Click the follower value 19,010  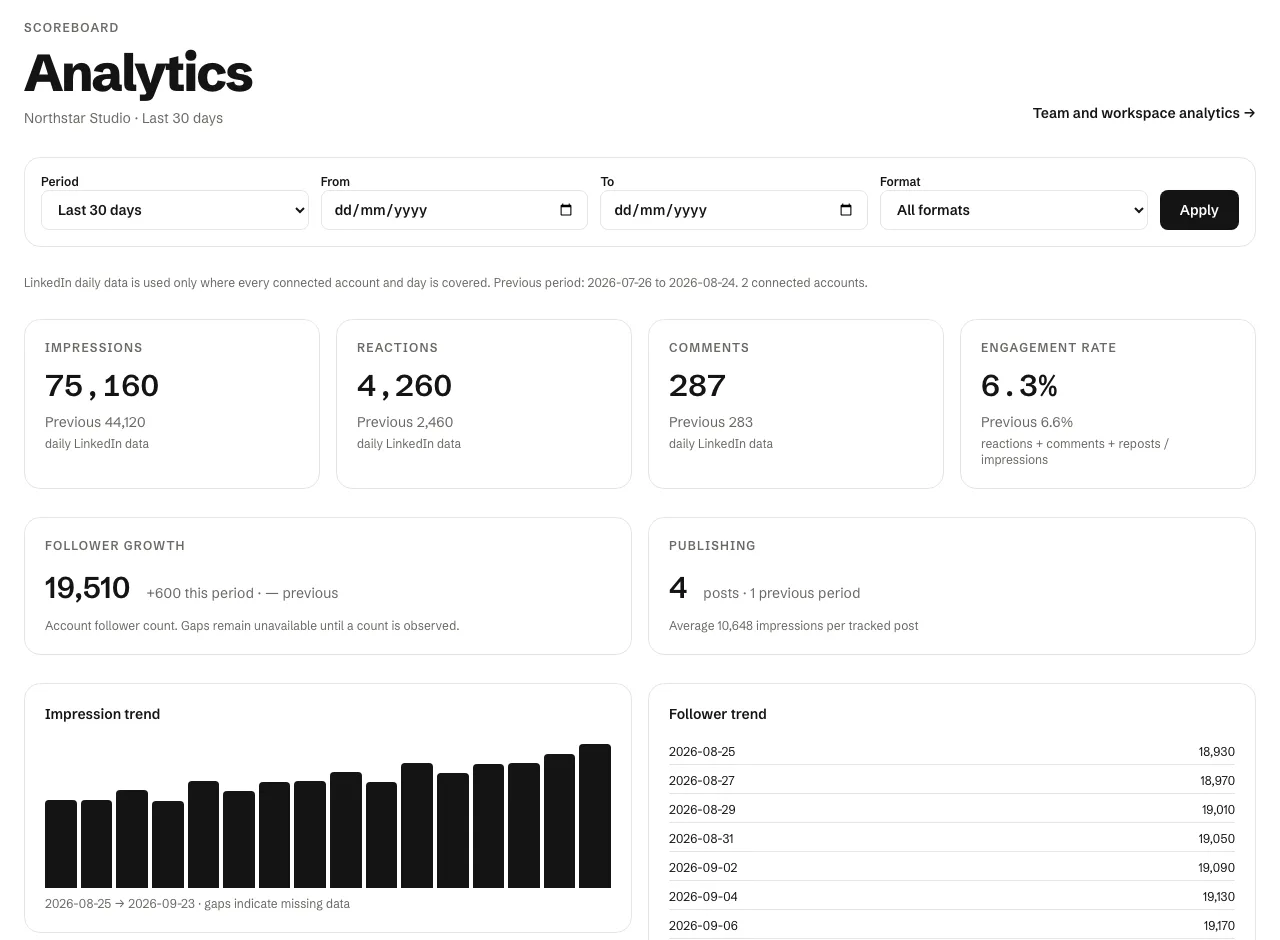coord(1218,810)
